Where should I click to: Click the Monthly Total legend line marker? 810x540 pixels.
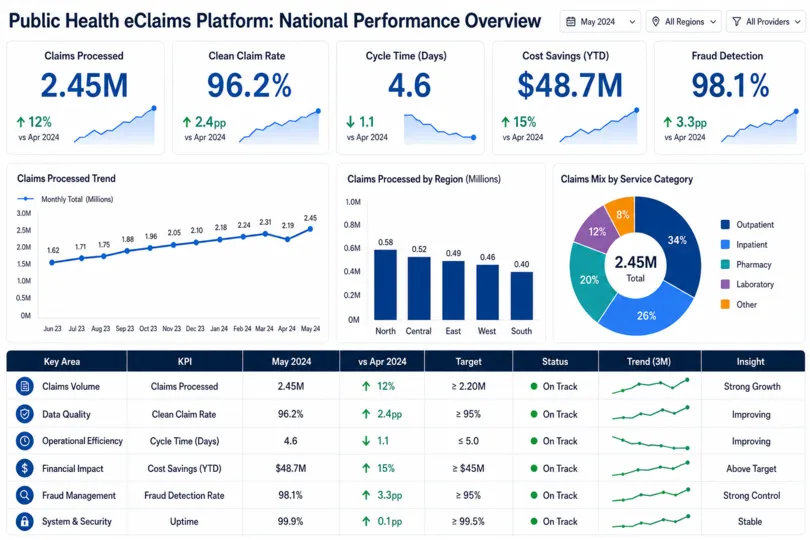[25, 199]
